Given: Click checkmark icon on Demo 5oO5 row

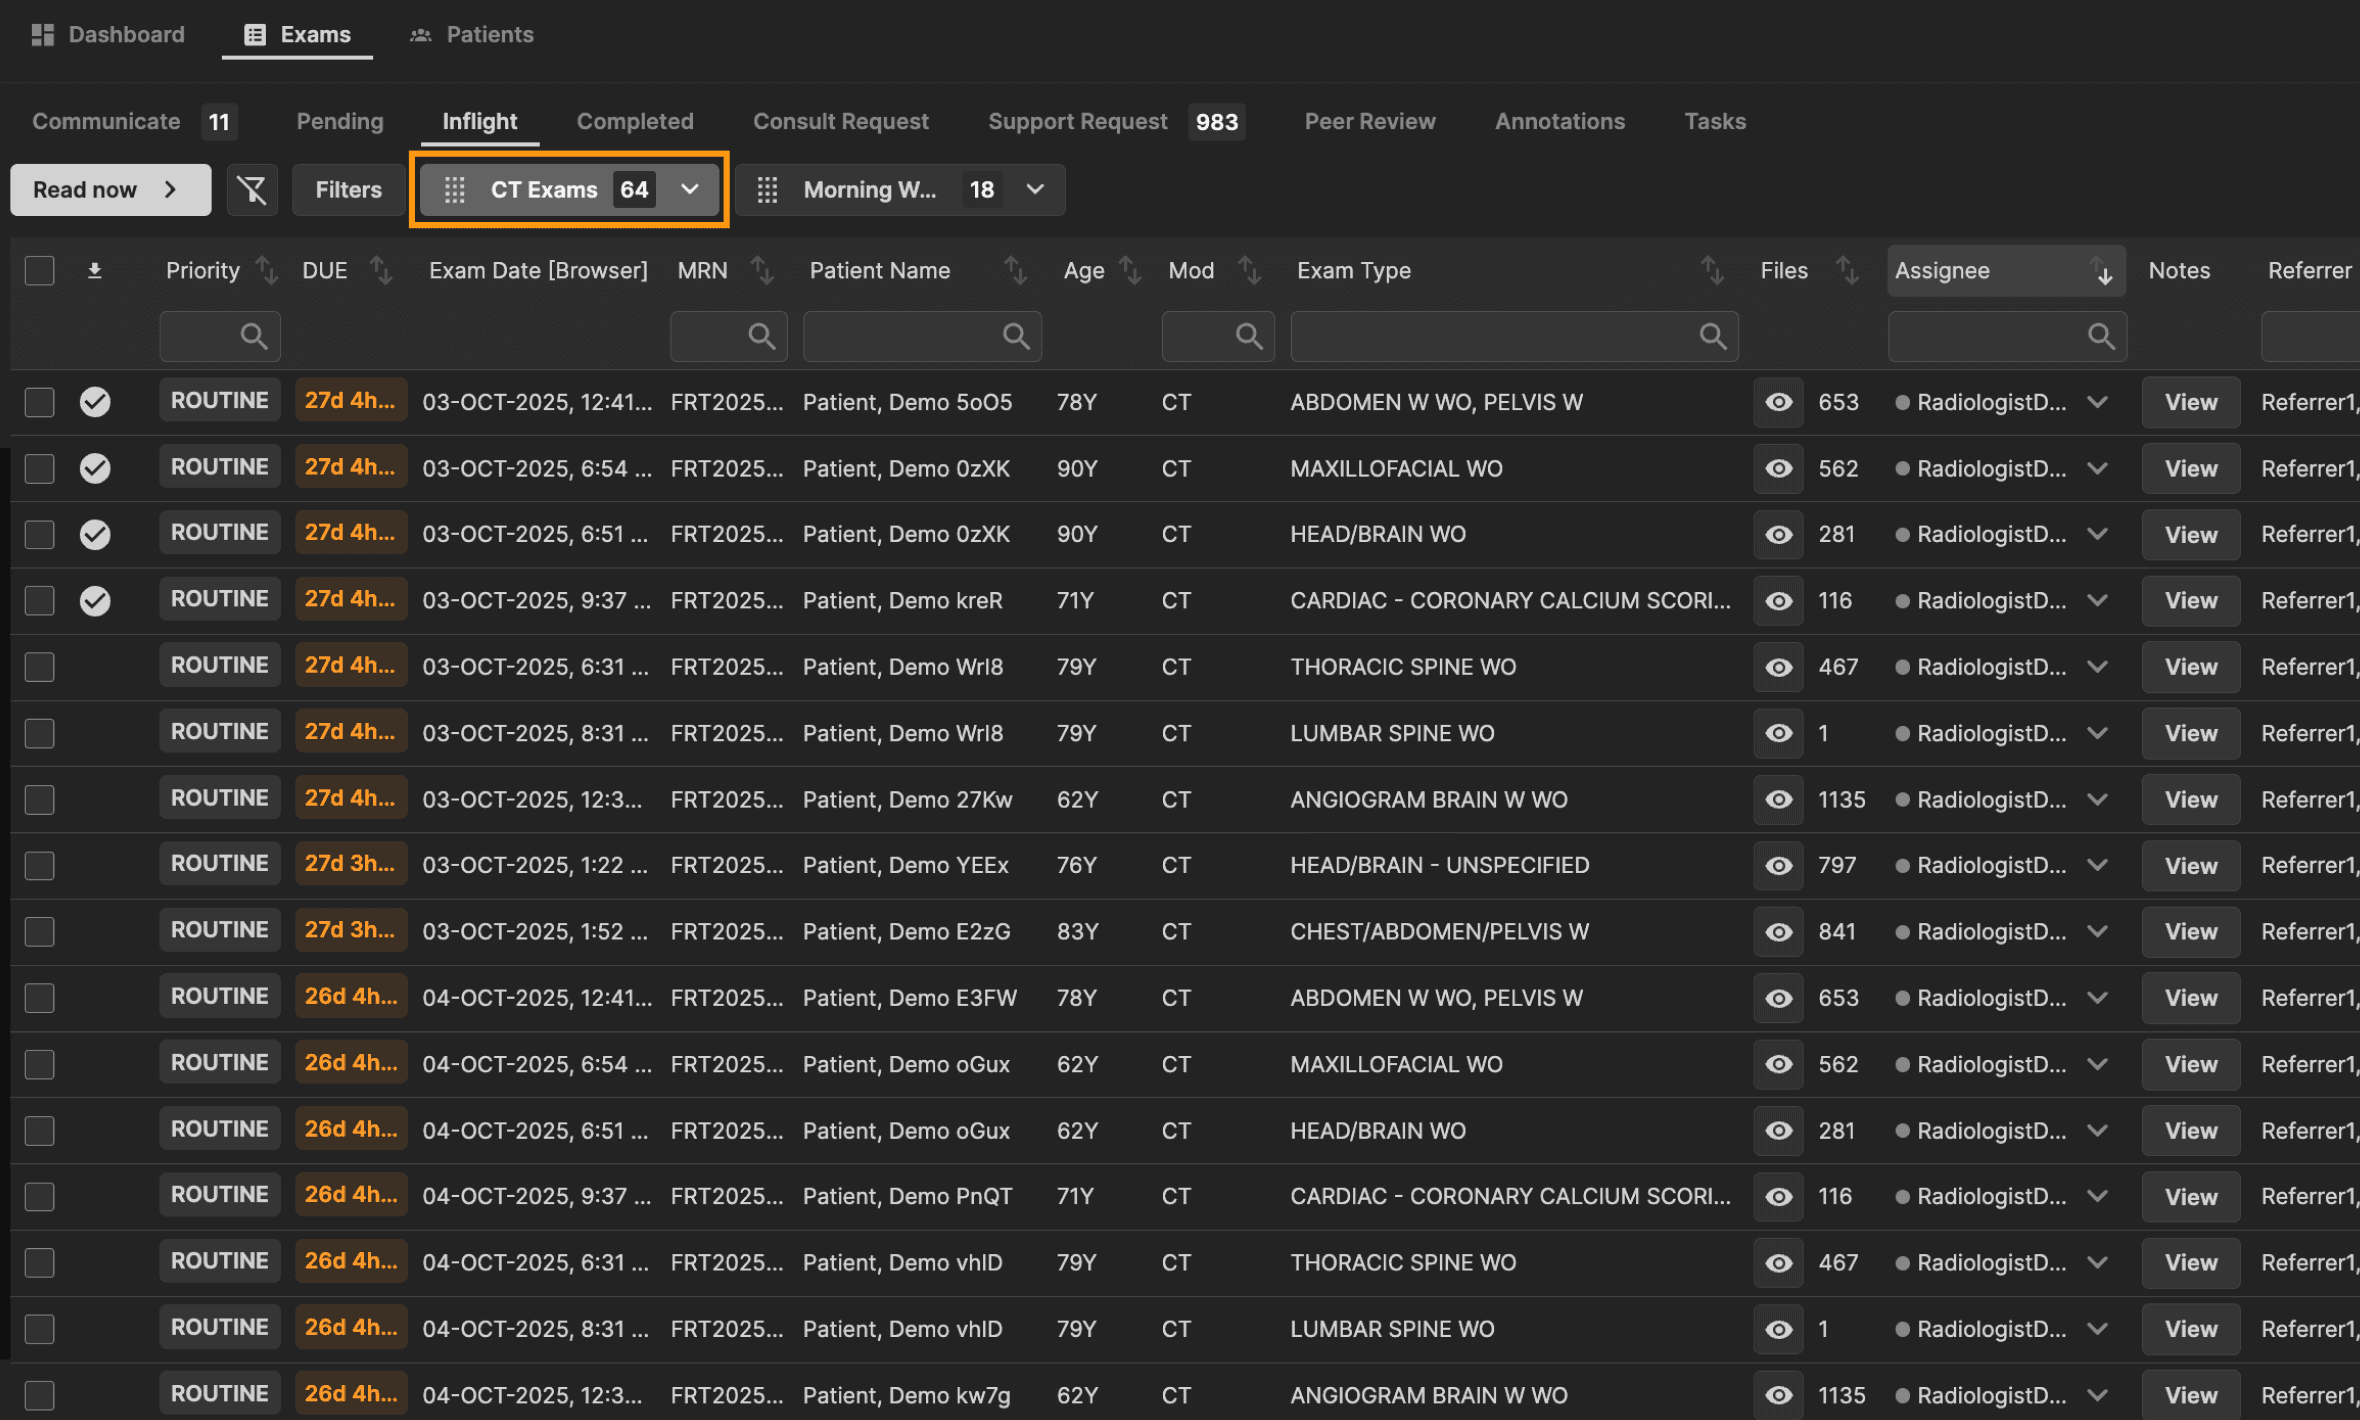Looking at the screenshot, I should coord(95,402).
